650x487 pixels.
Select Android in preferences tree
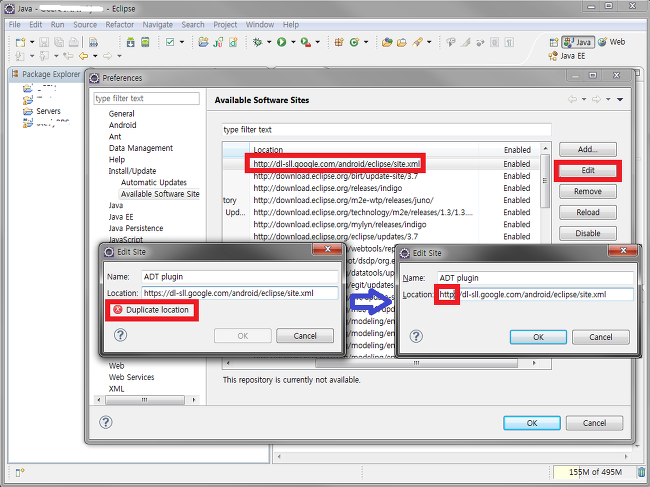(122, 125)
